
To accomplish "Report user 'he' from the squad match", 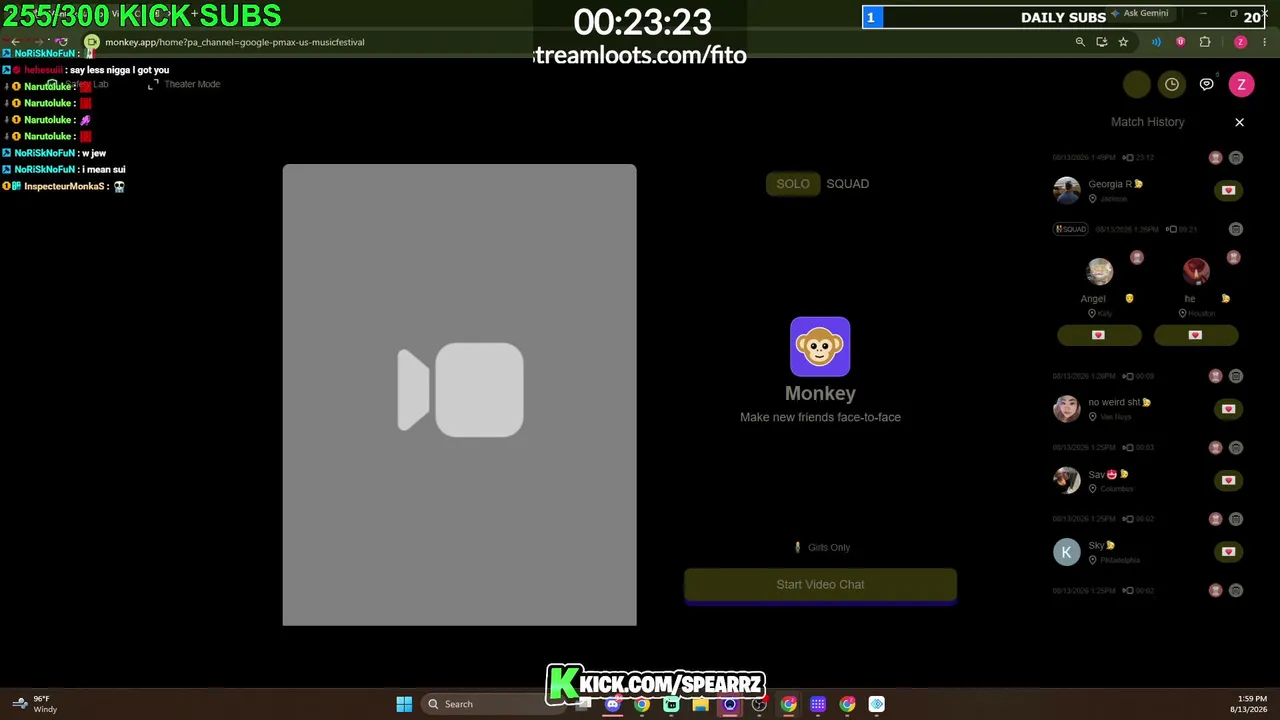I will click(x=1233, y=258).
